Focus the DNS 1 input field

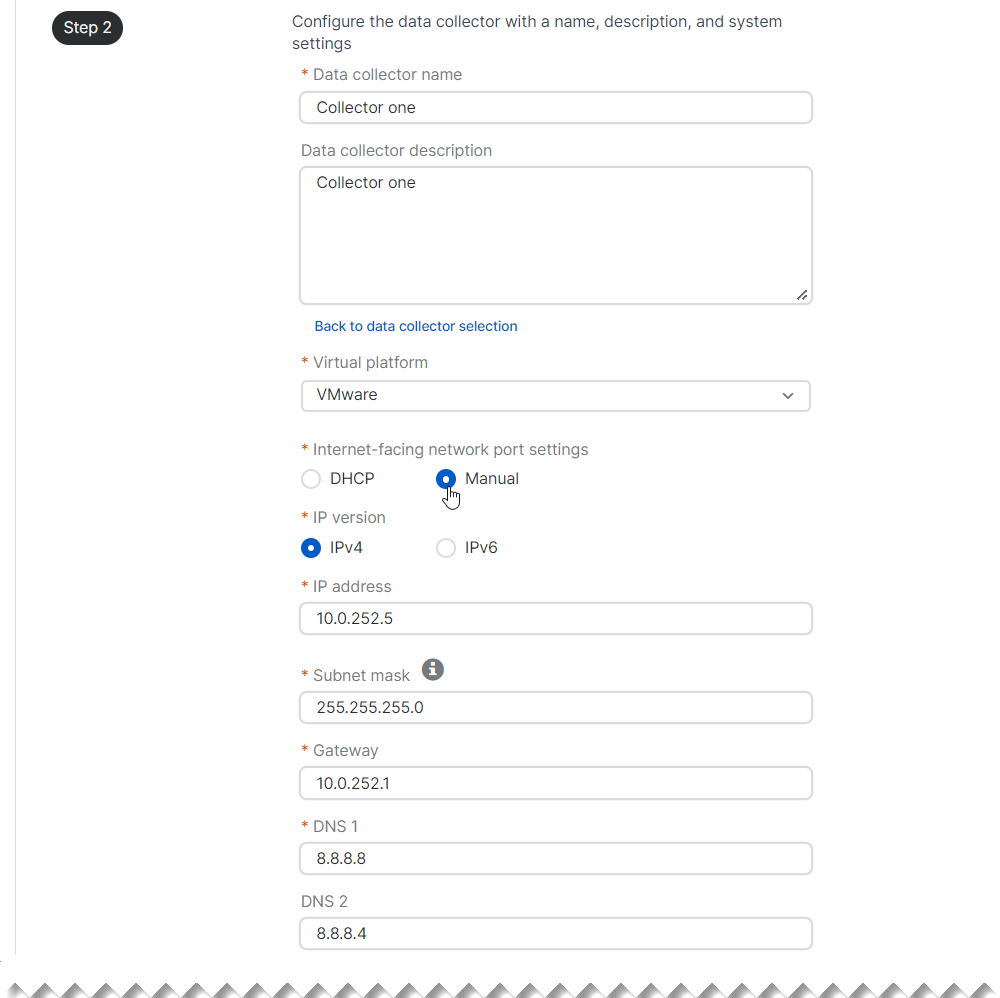pyautogui.click(x=555, y=859)
